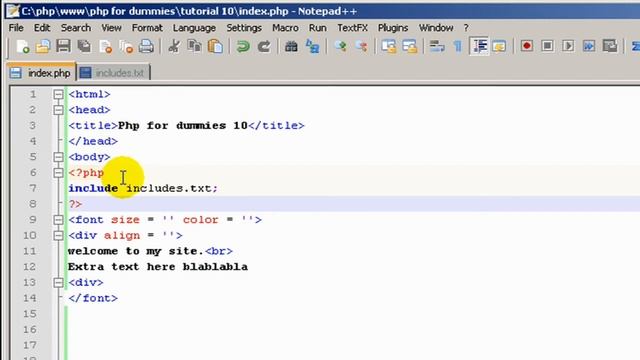
Task: Click the Zoom In icon
Action: point(340,47)
